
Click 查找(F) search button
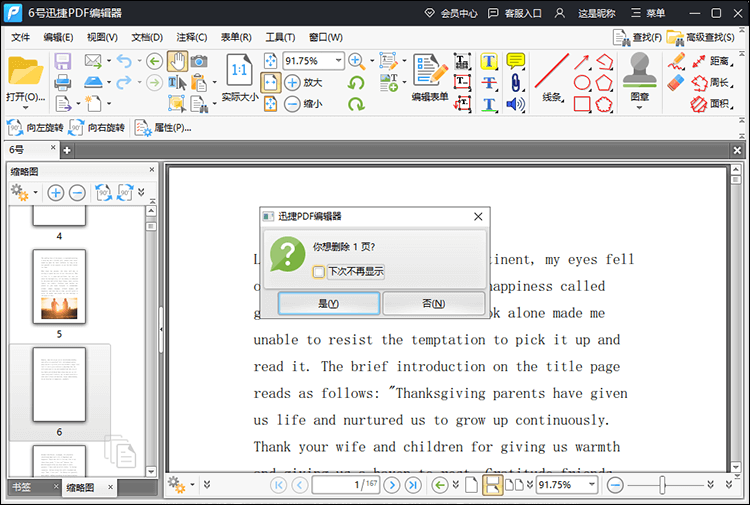[x=638, y=37]
